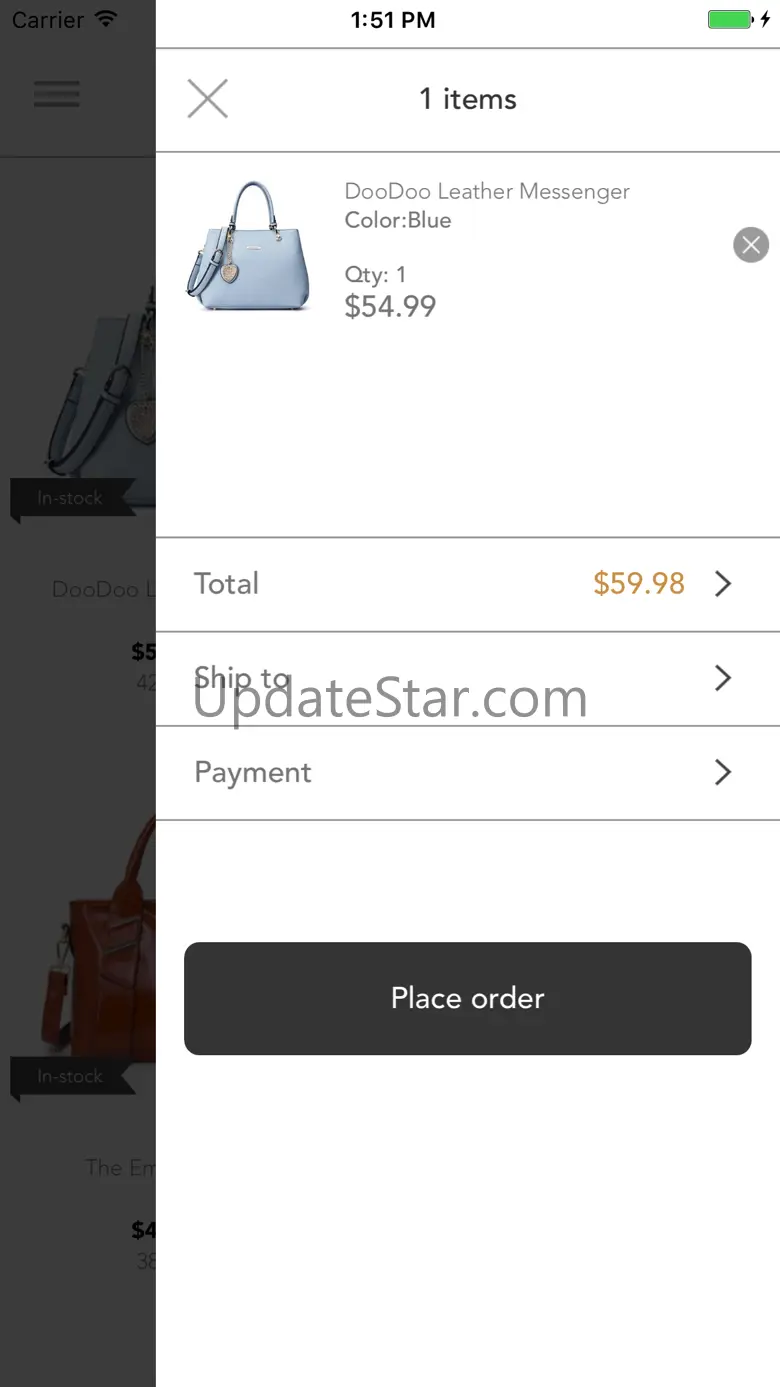Image resolution: width=780 pixels, height=1387 pixels.
Task: Tap blue handbag thumbnail in cart
Action: (x=248, y=246)
